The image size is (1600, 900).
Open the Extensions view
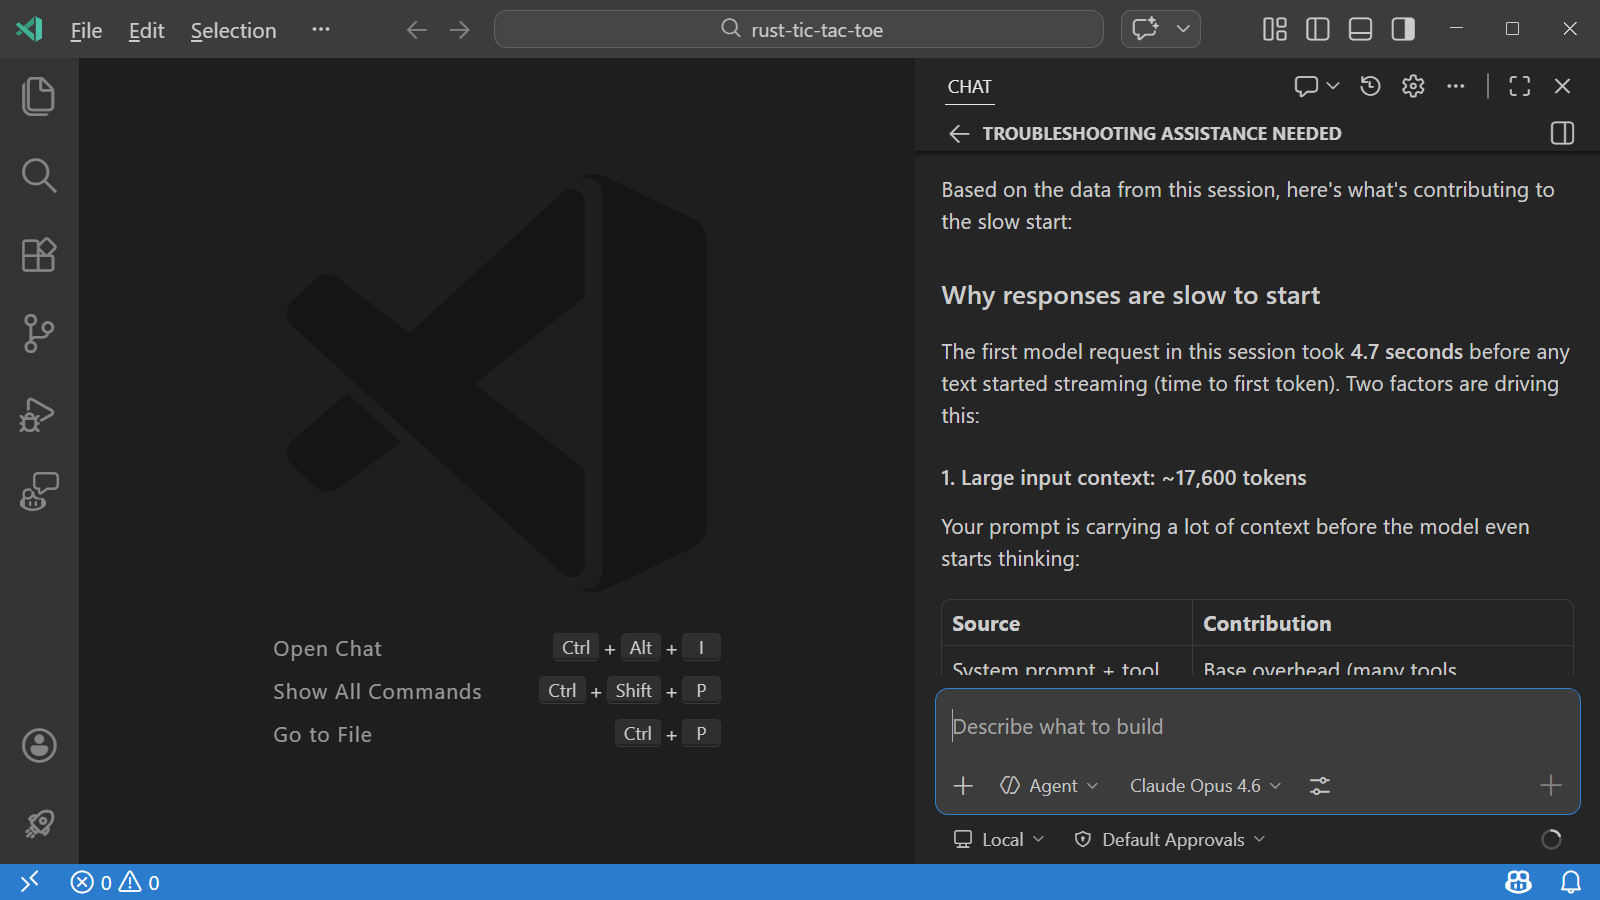point(38,255)
